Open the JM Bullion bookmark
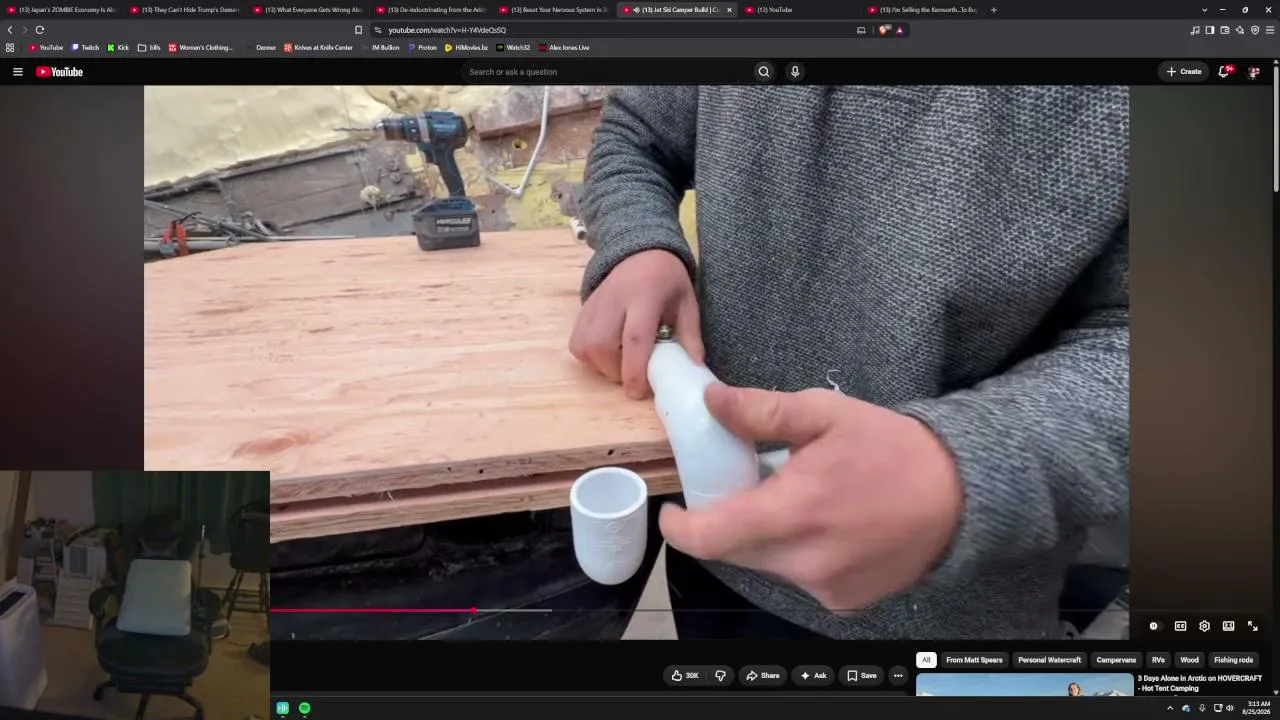This screenshot has height=720, width=1280. [380, 47]
